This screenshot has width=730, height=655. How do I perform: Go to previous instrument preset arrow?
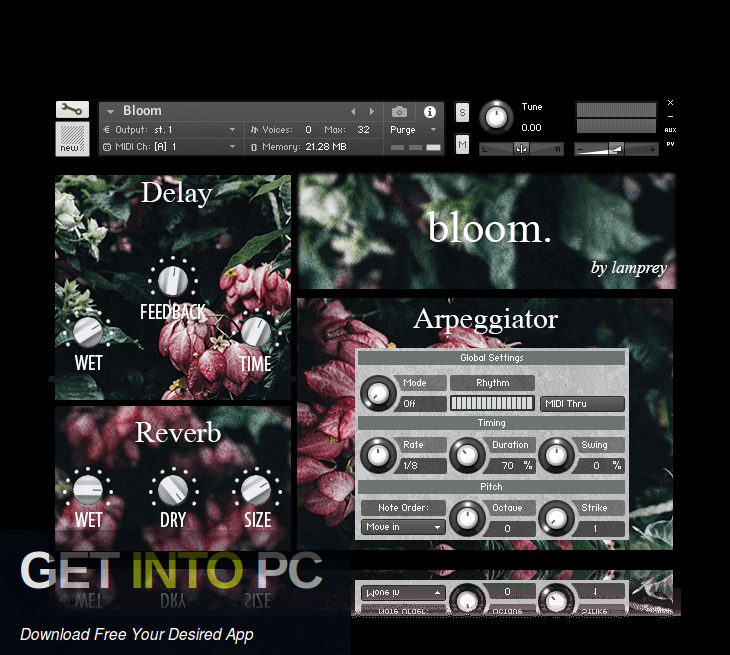(353, 112)
